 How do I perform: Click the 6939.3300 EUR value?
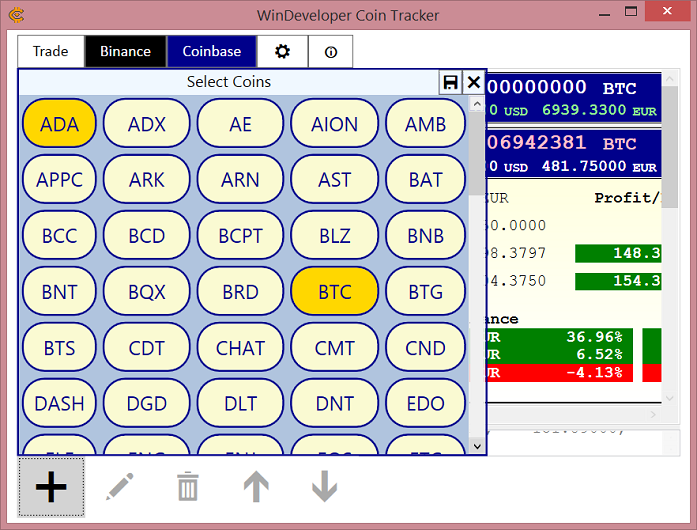pos(599,110)
